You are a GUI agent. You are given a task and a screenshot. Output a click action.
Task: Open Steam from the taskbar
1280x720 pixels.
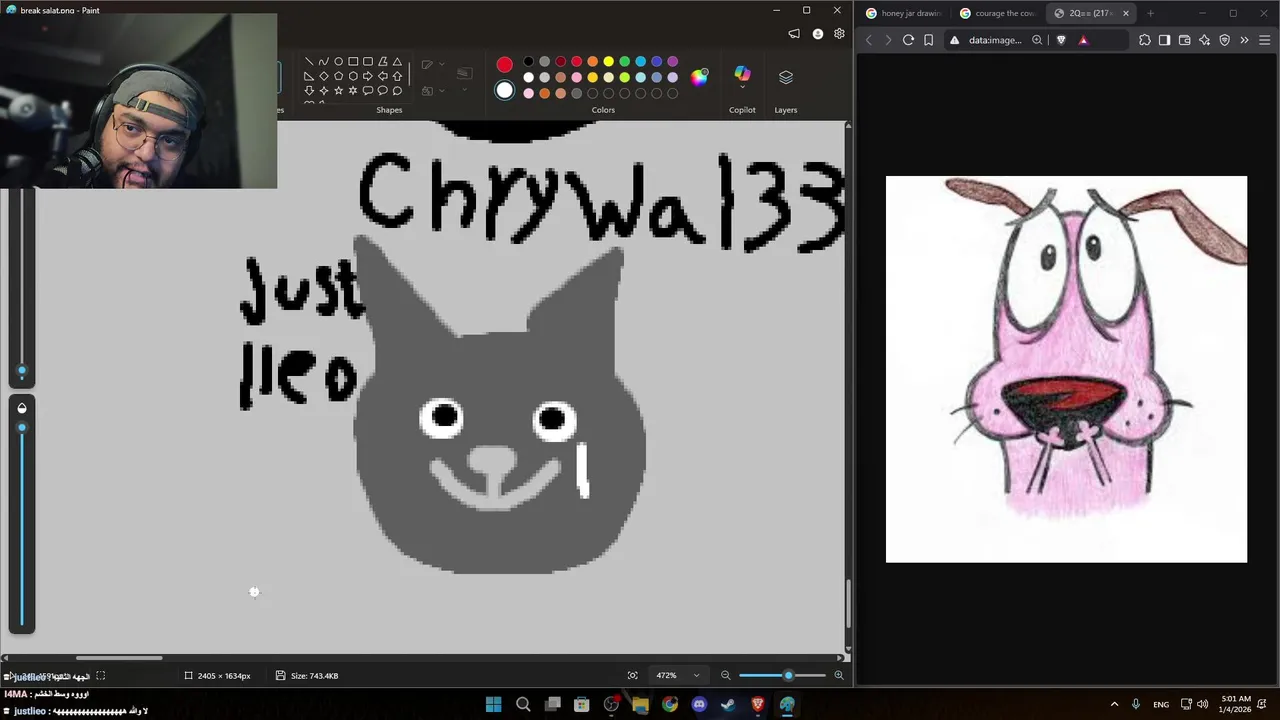point(728,705)
